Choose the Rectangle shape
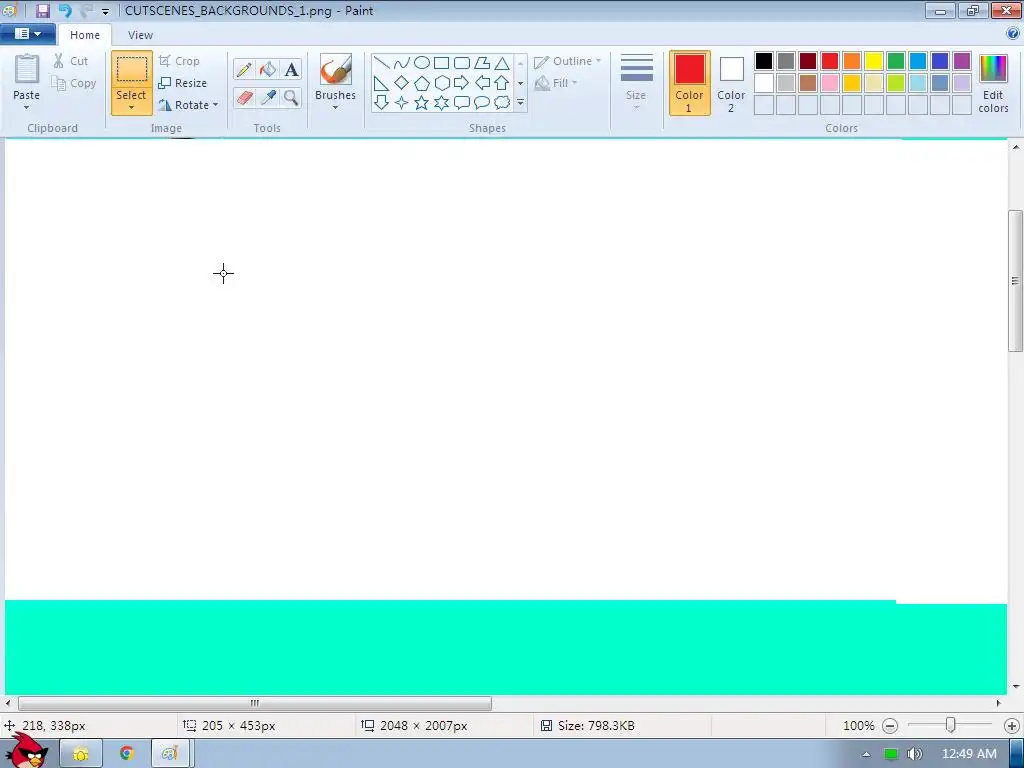This screenshot has height=768, width=1024. (441, 63)
